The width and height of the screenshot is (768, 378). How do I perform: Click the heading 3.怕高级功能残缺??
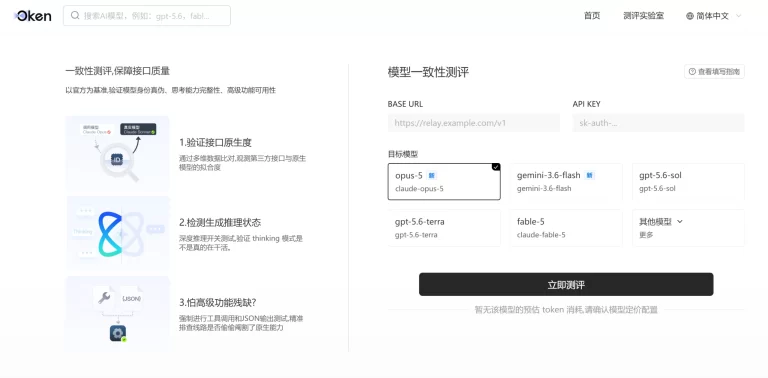[x=217, y=302]
